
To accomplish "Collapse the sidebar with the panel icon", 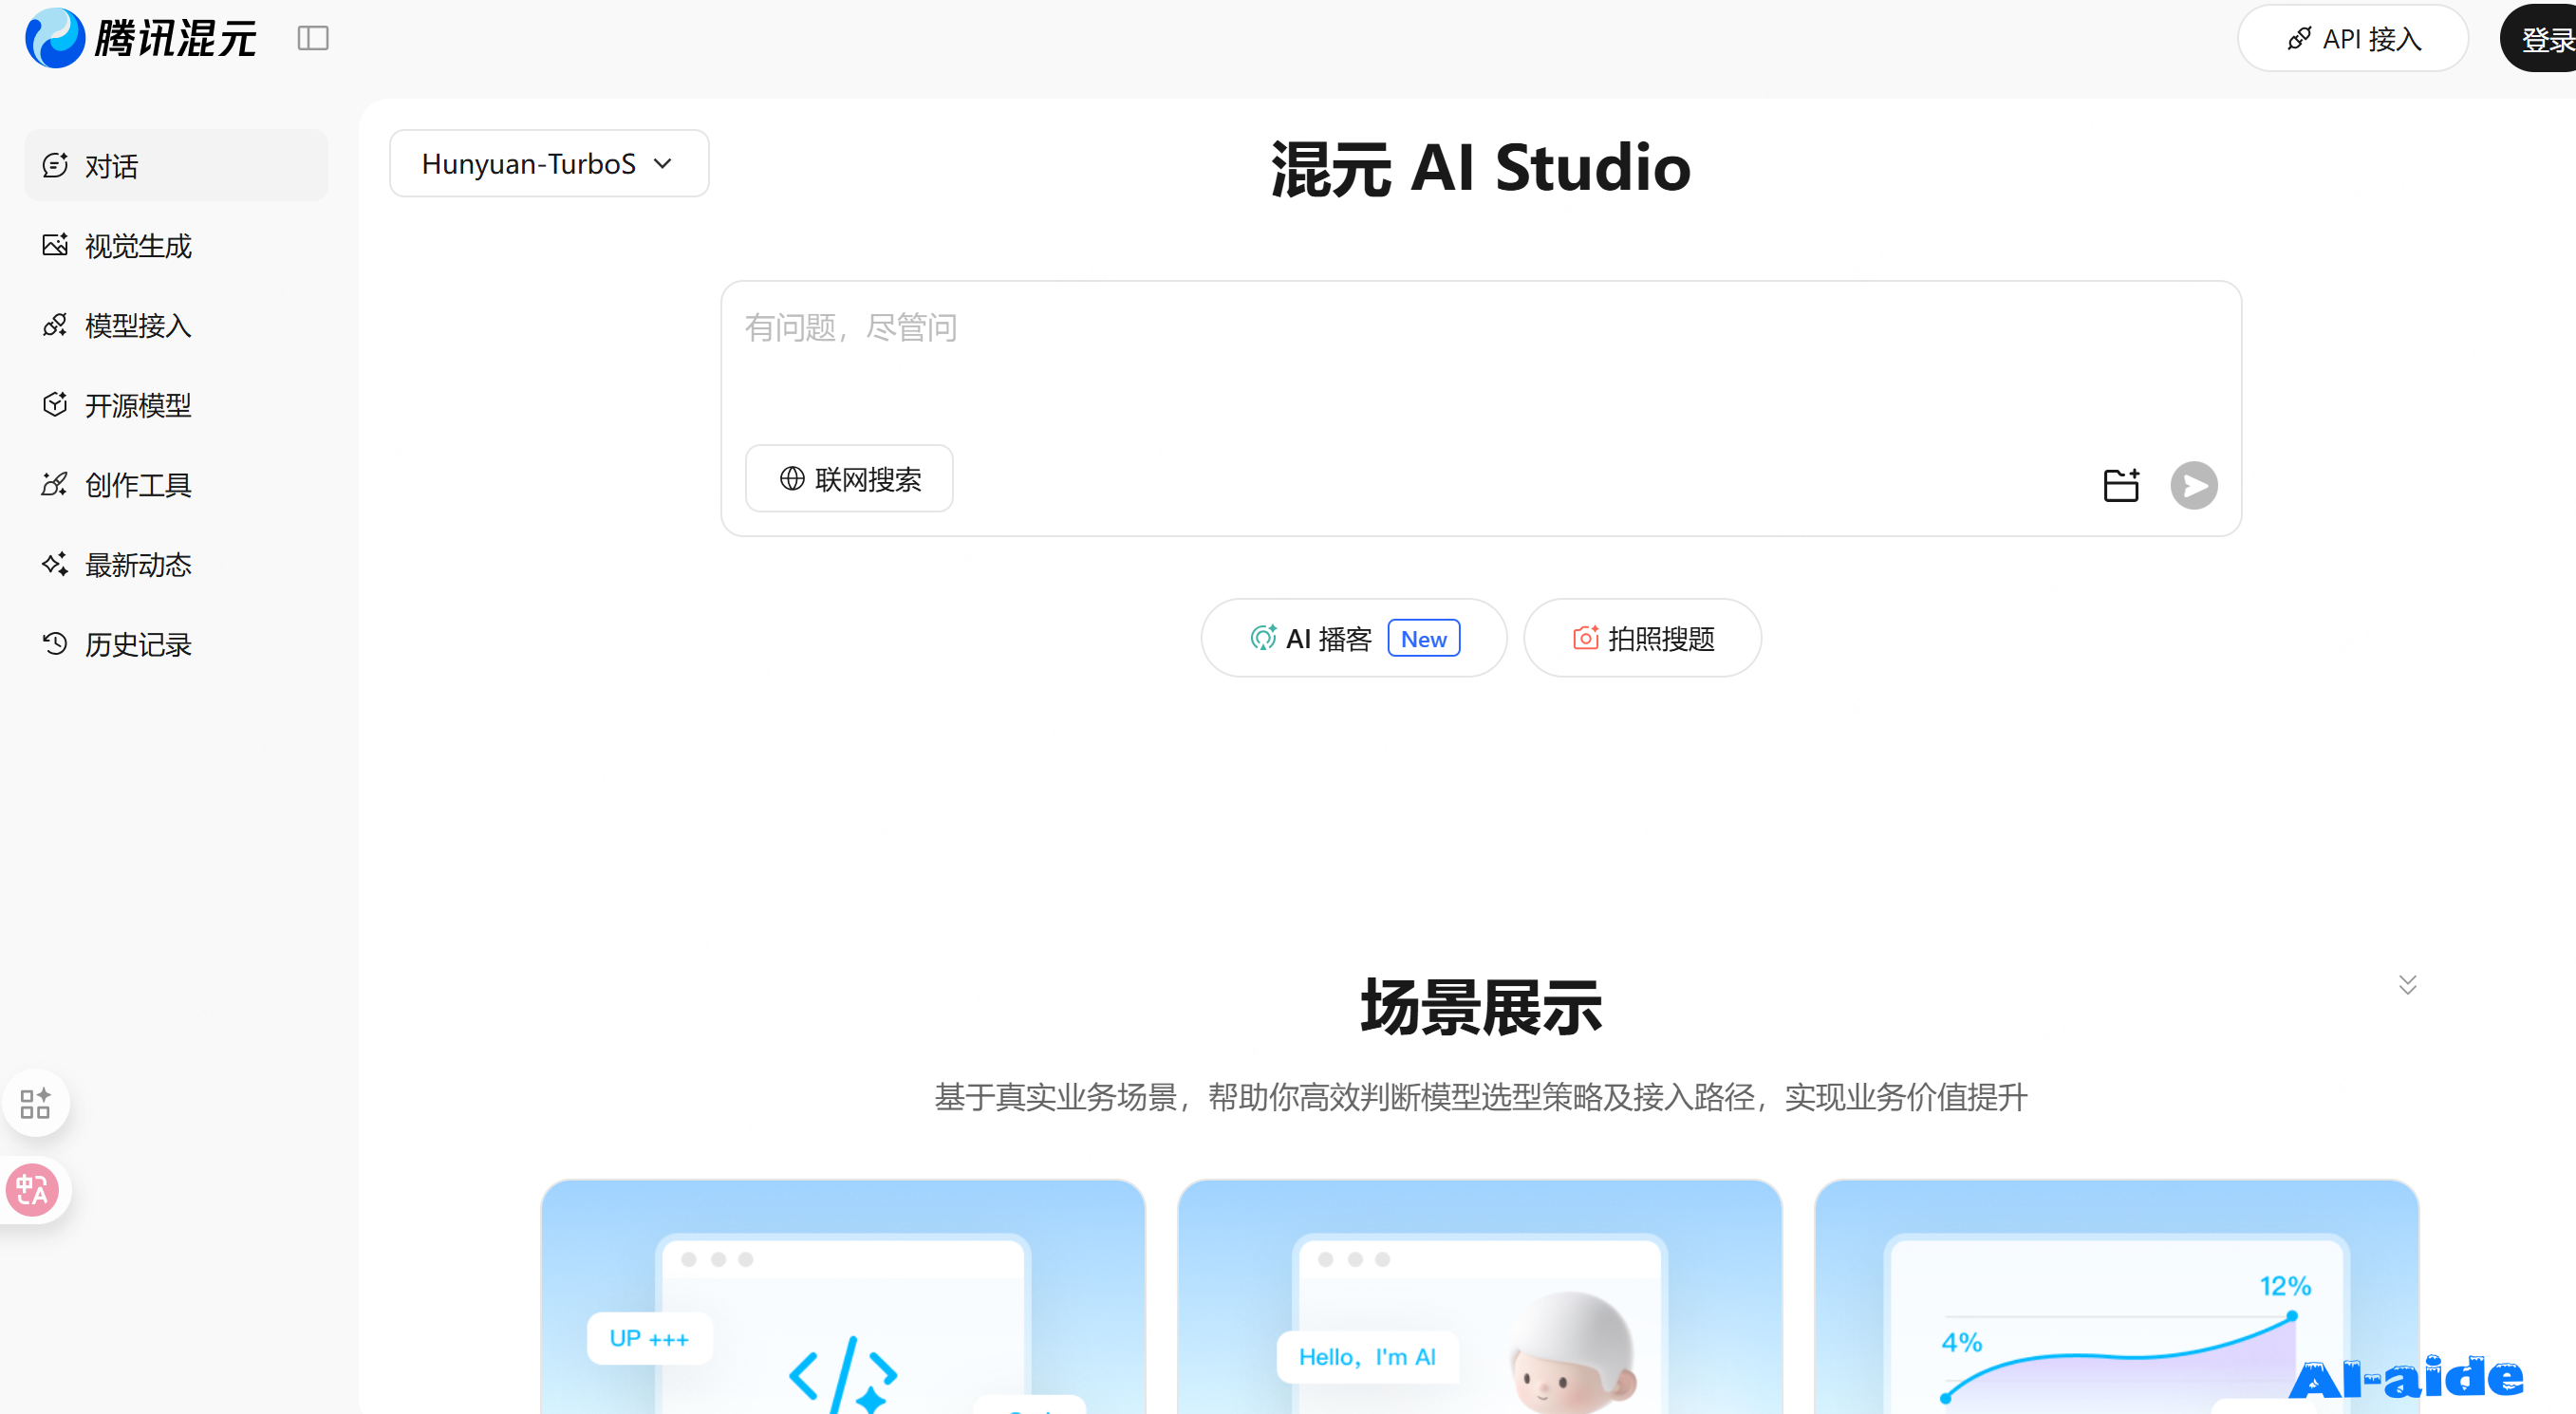I will (313, 38).
